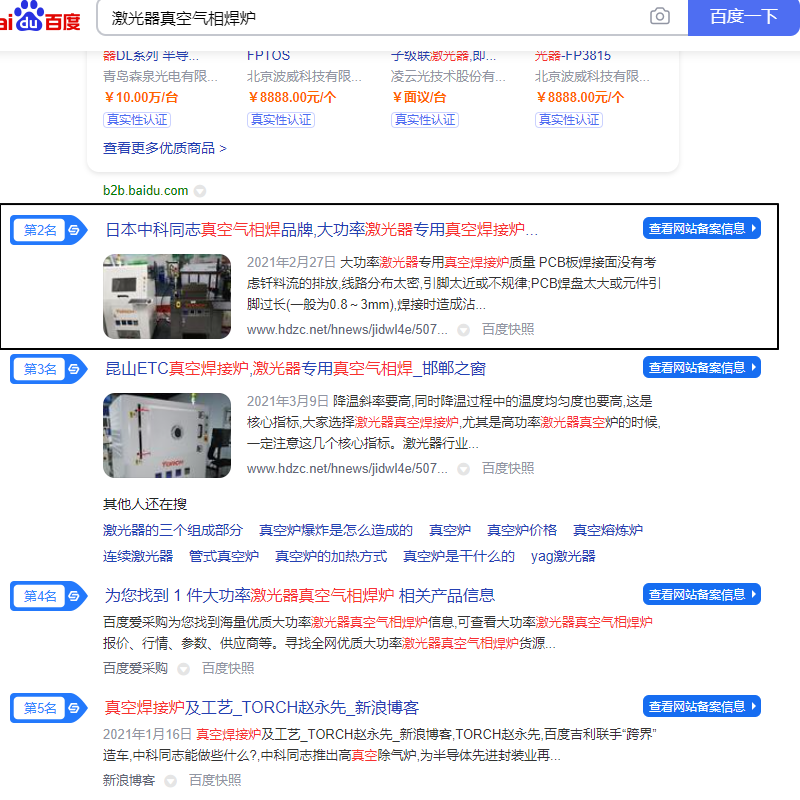Open 真空焊接炉及工艺_TORCH赵永先 result title
800x800 pixels.
point(261,708)
